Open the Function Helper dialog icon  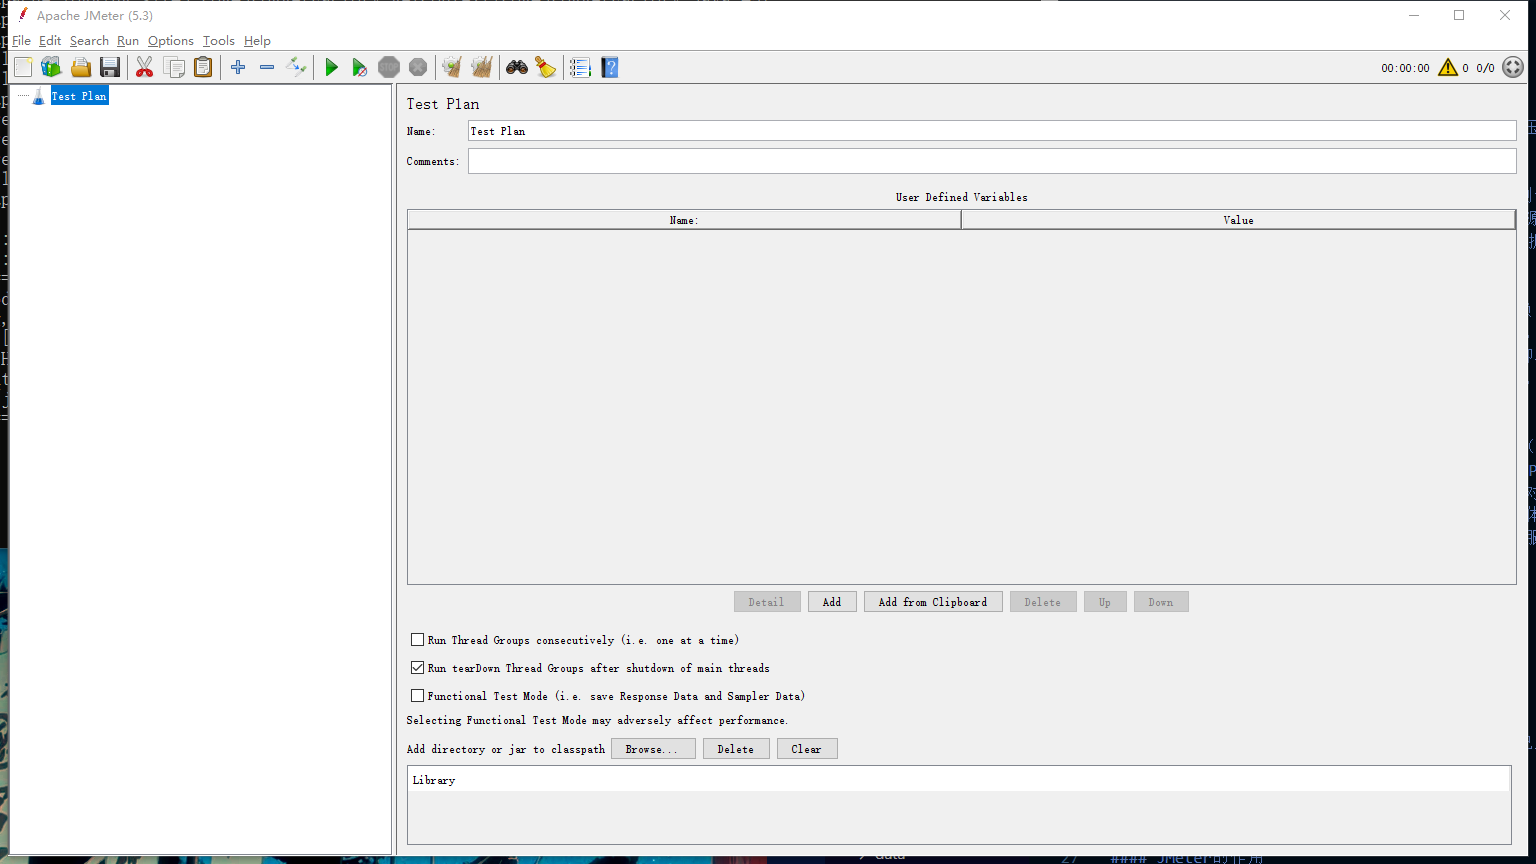pos(580,67)
